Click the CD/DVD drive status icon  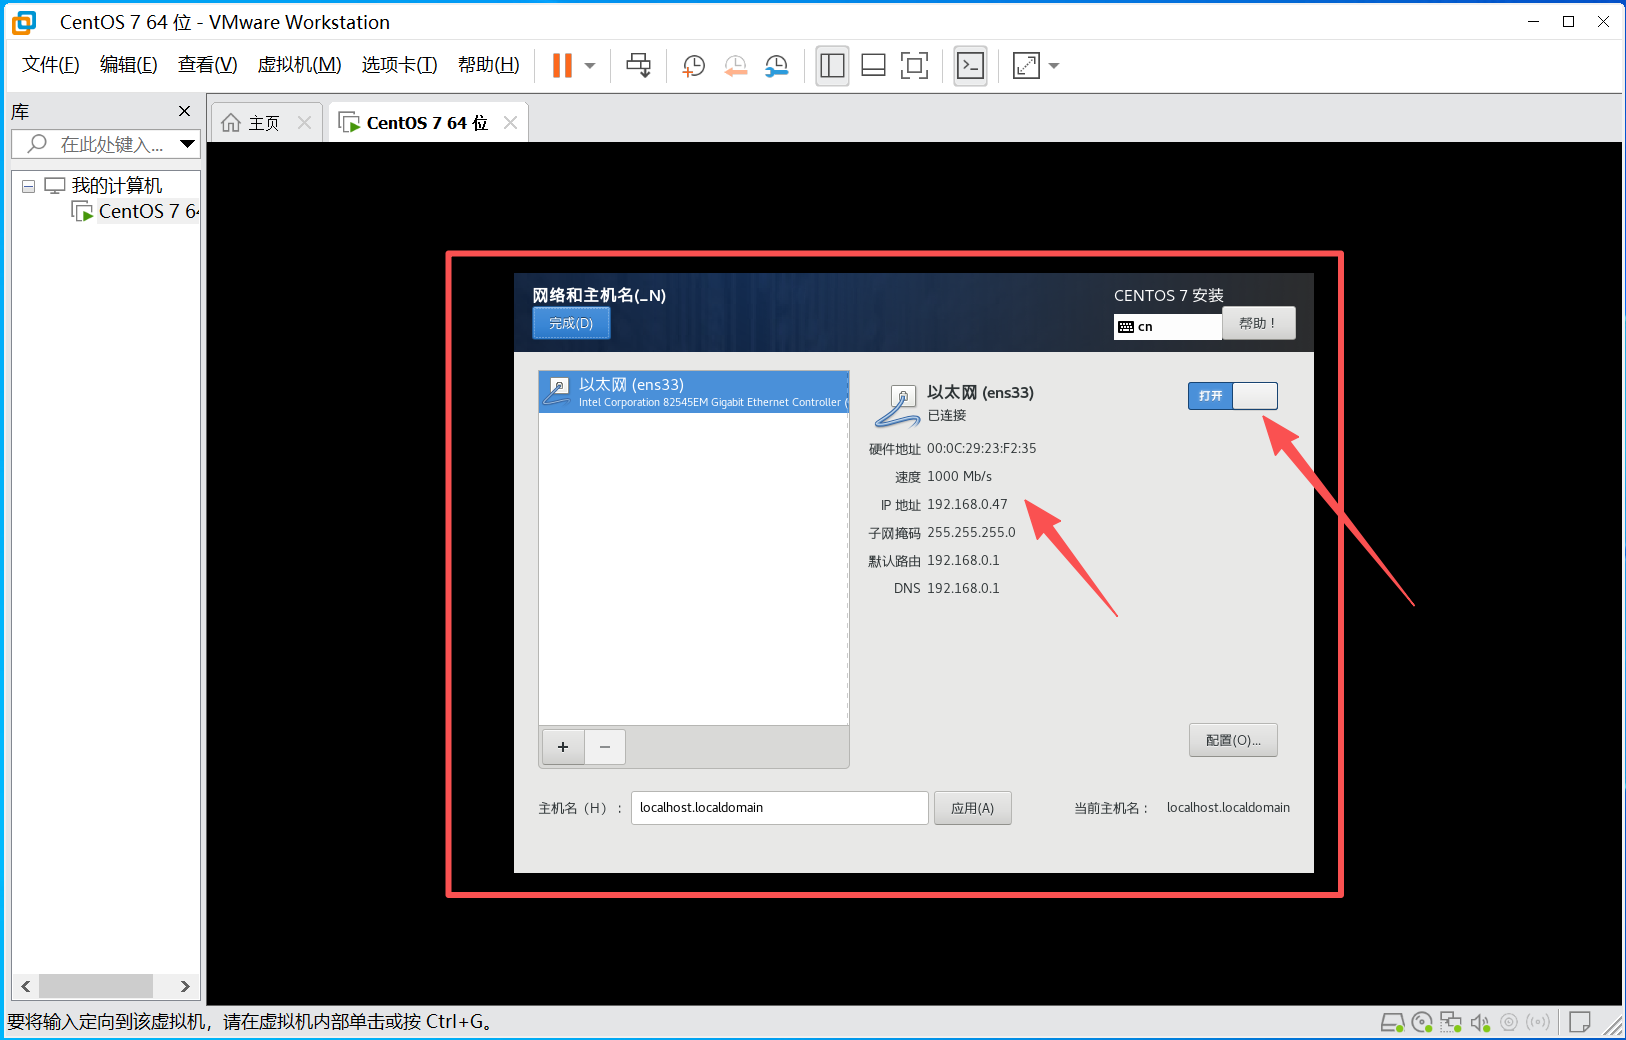[x=1422, y=1022]
